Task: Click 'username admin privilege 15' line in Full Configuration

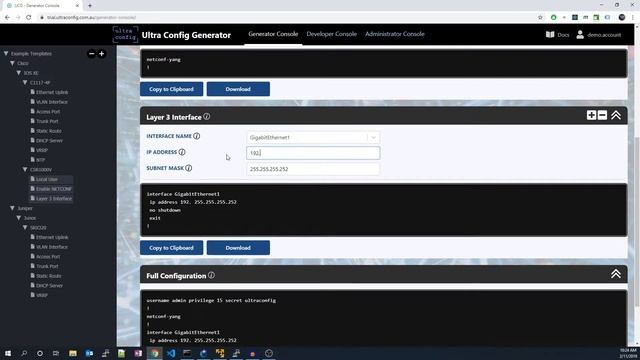Action: click(x=211, y=300)
